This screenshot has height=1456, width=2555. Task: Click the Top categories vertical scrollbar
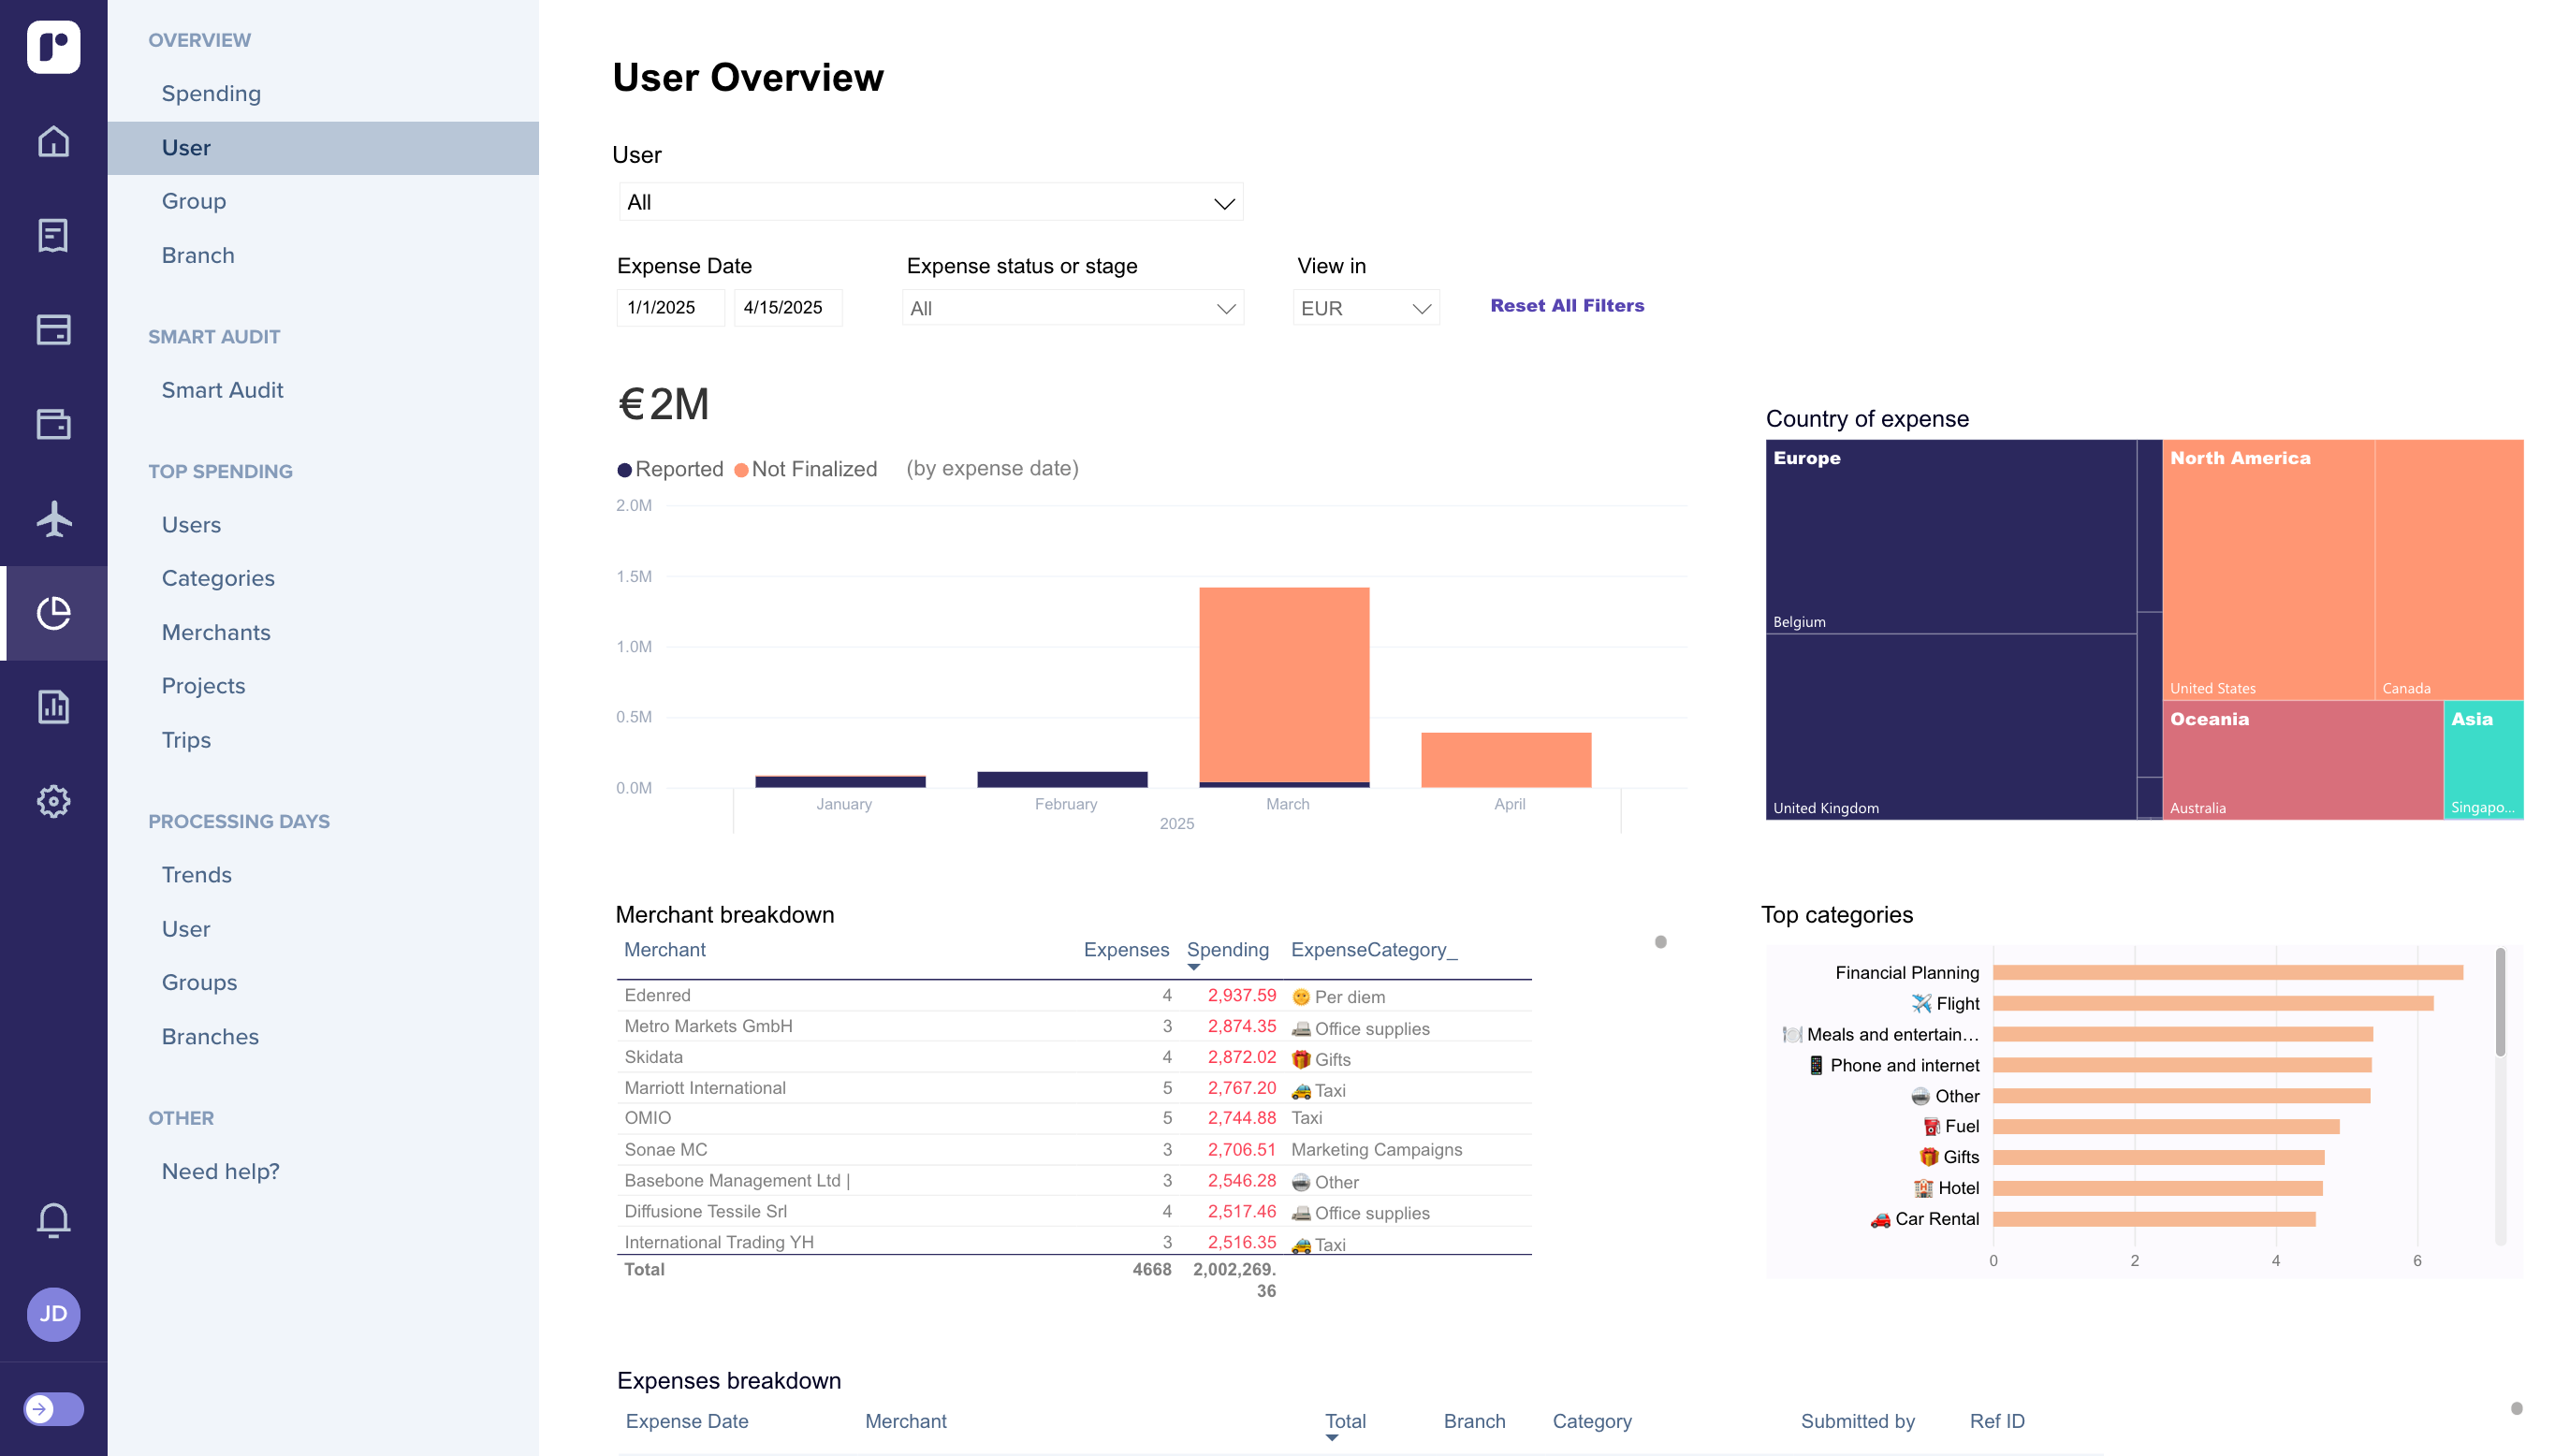click(x=2500, y=1003)
